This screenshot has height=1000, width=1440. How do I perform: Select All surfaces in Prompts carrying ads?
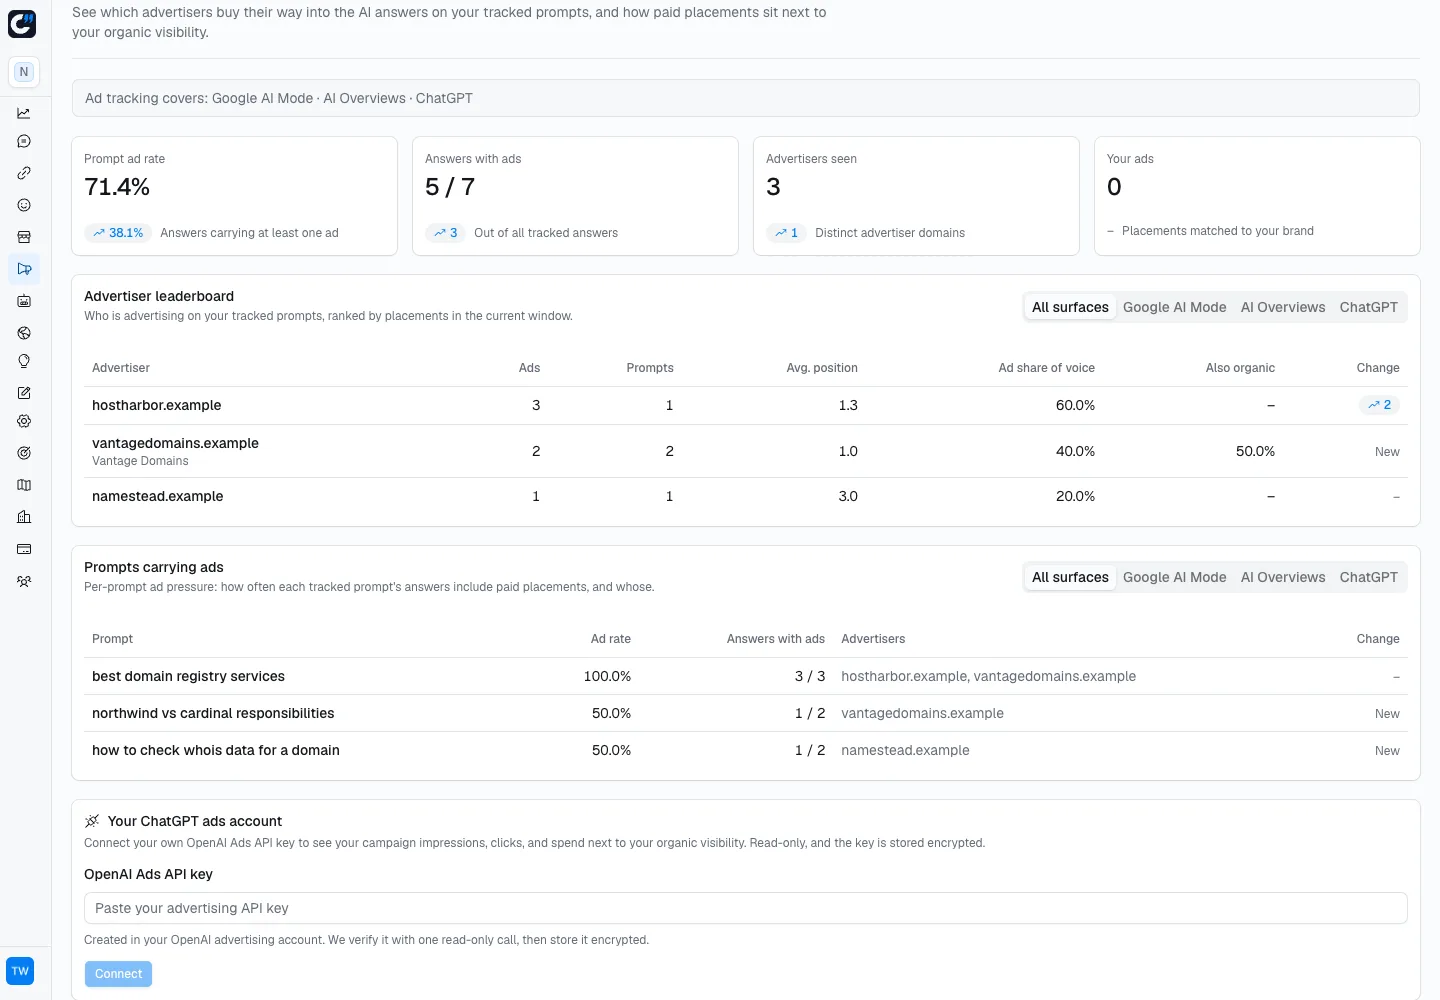[1070, 577]
